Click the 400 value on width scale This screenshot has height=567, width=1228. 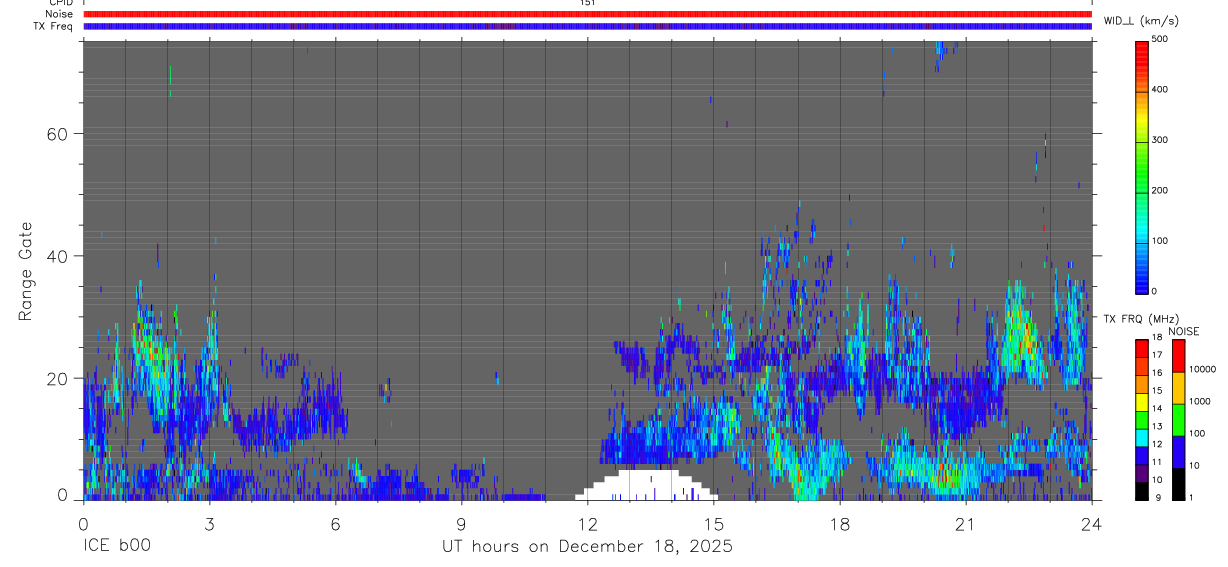(1160, 89)
